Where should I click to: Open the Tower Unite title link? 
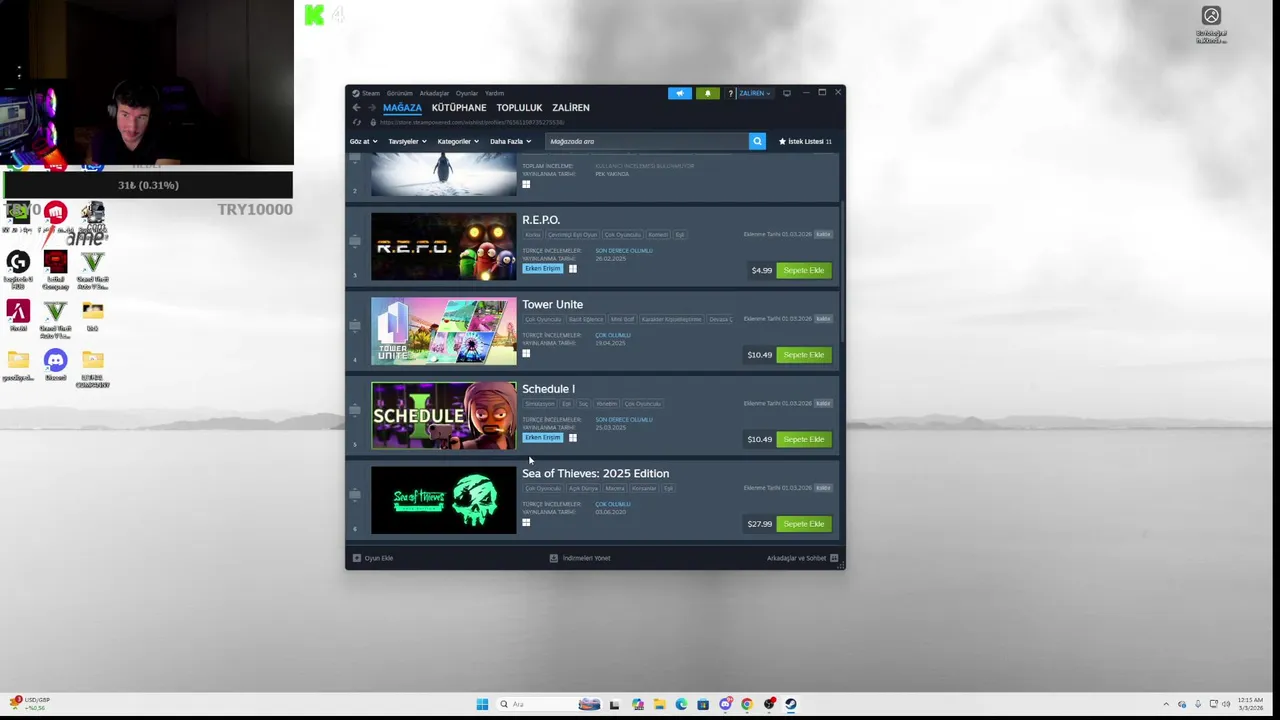[552, 305]
